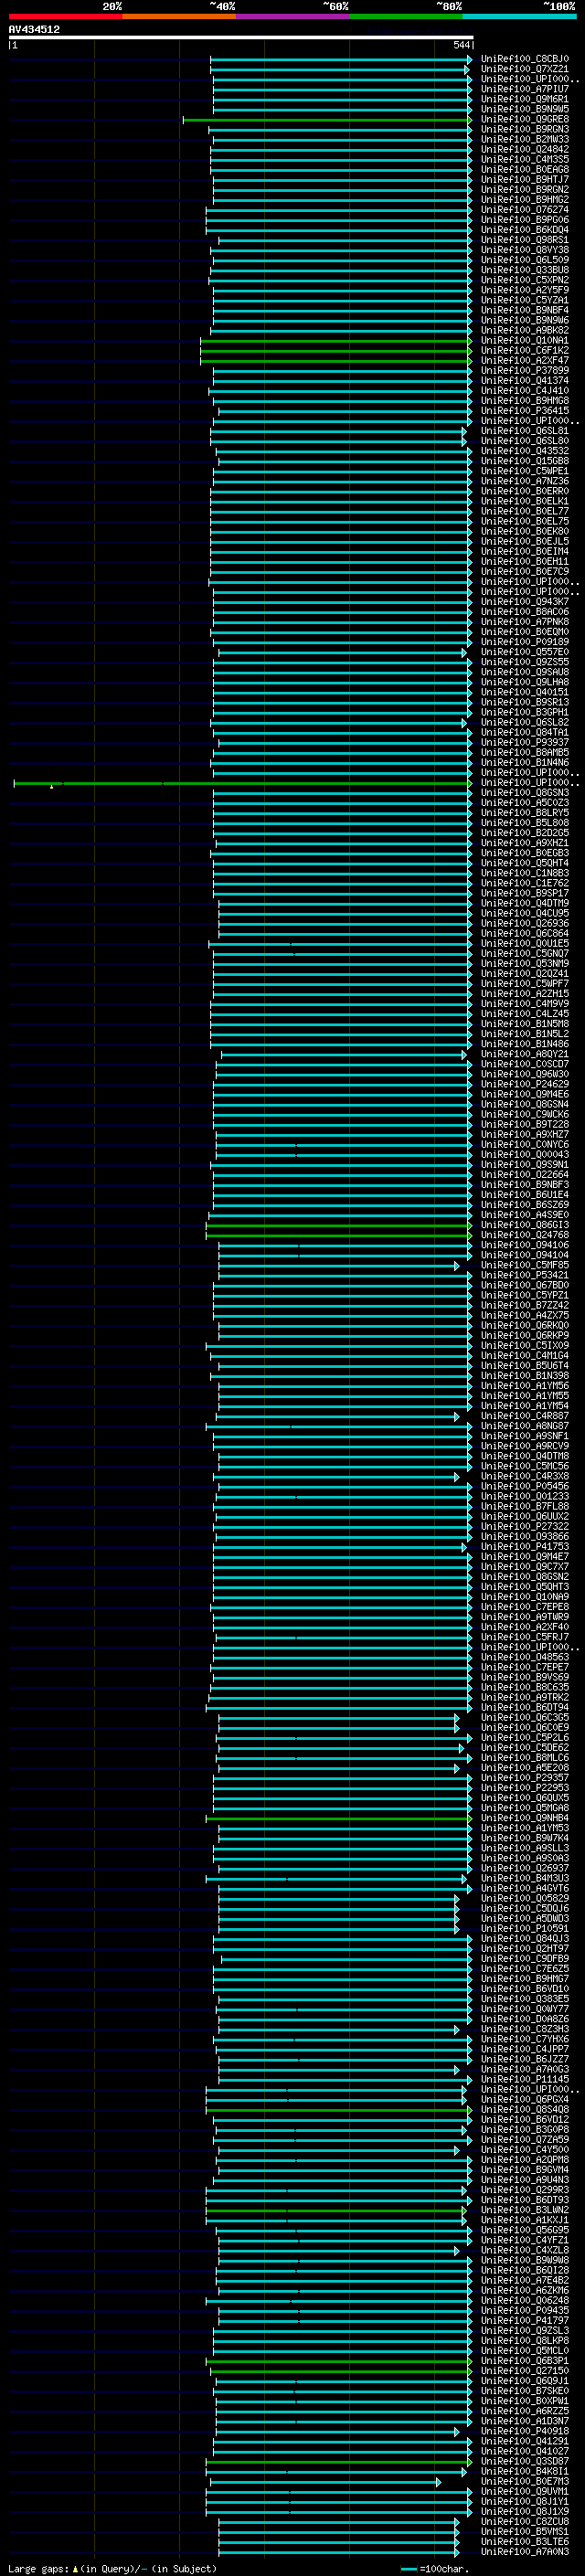Viewport: 585px width, 2576px height.
Task: Select hit label UniRef100_P24629
Action: pos(524,1084)
